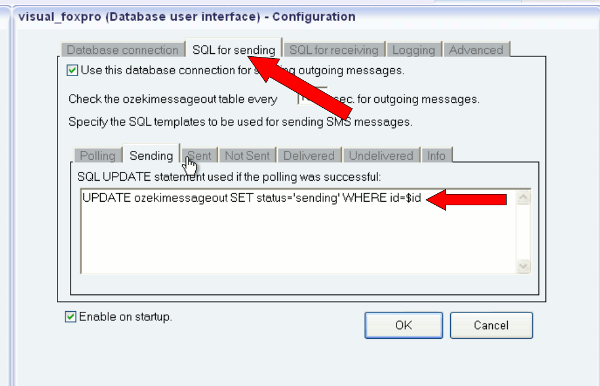Switch to the Sent sub-tab
The height and width of the screenshot is (386, 600).
point(199,156)
